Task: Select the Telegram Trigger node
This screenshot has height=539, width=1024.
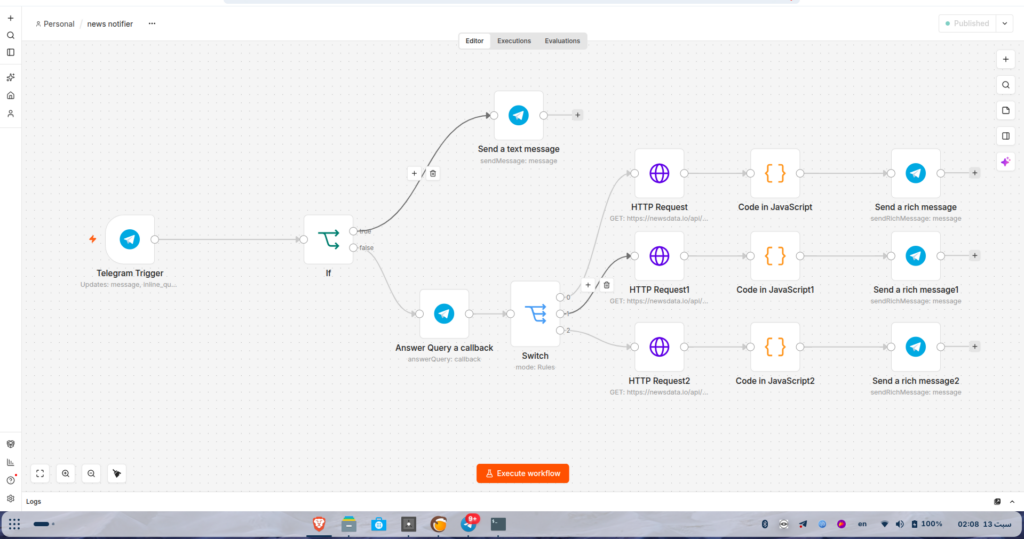Action: pos(130,239)
